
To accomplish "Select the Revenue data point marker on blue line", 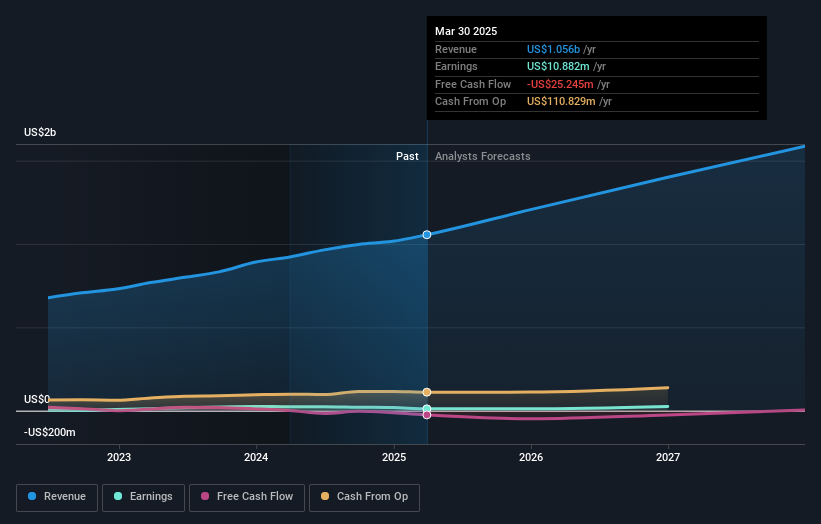I will point(427,235).
